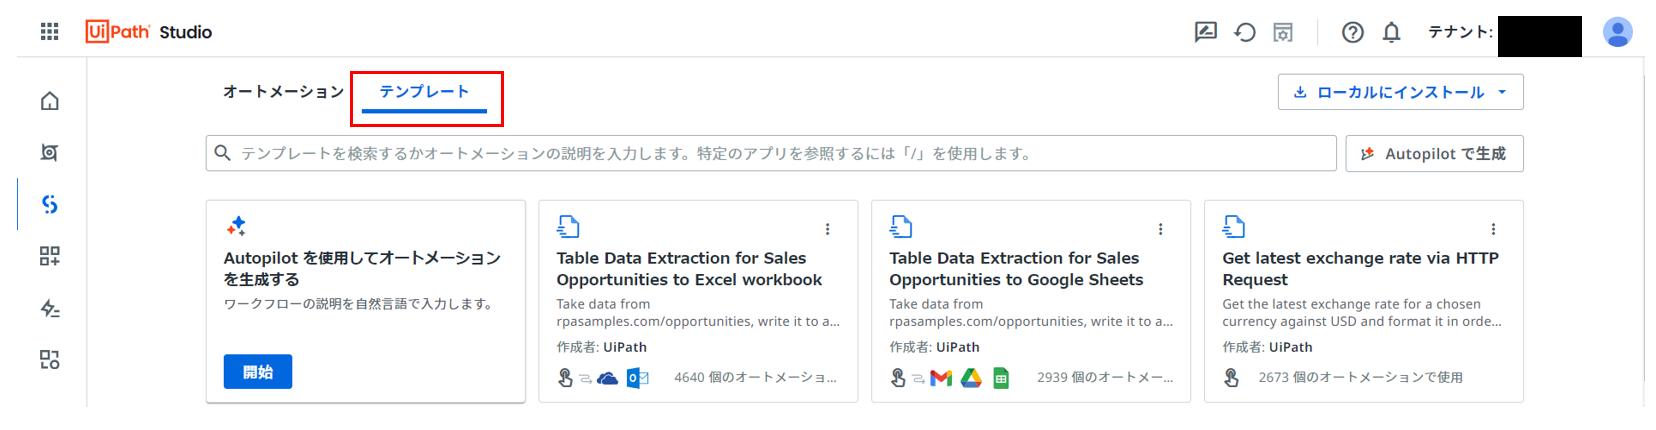Click the Excel workbook card description text
Screen dimensions: 1656x430
pyautogui.click(x=698, y=313)
